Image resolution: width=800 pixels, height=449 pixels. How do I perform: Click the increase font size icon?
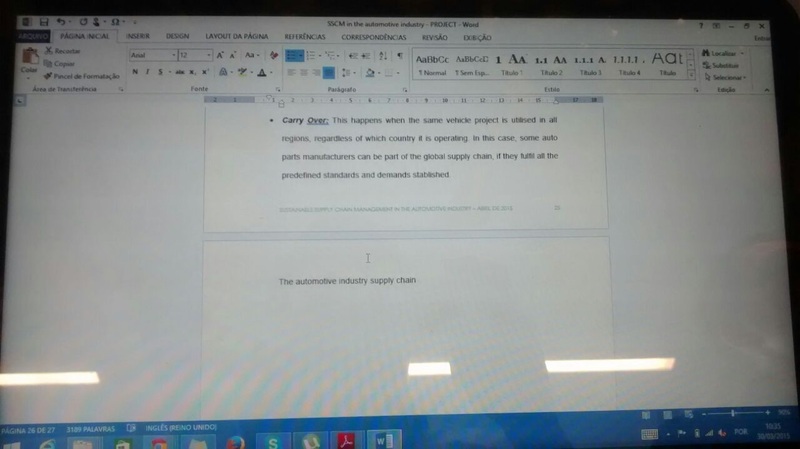220,56
